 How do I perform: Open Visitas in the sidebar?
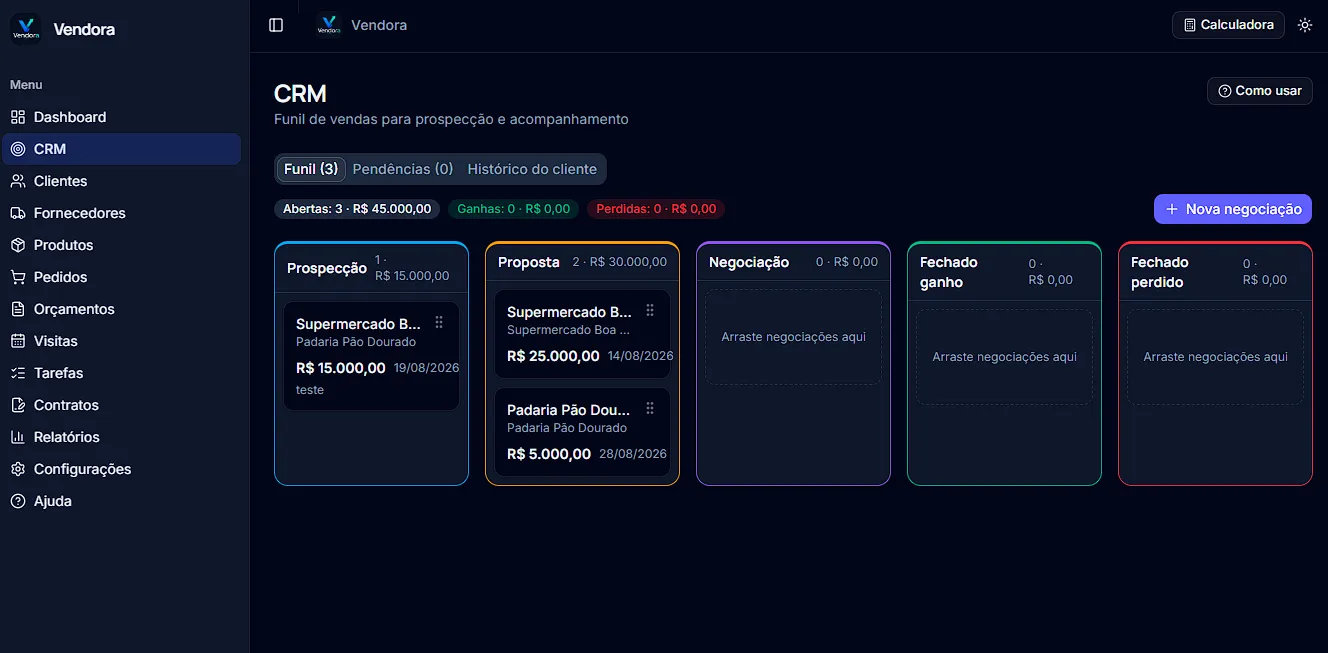click(121, 341)
